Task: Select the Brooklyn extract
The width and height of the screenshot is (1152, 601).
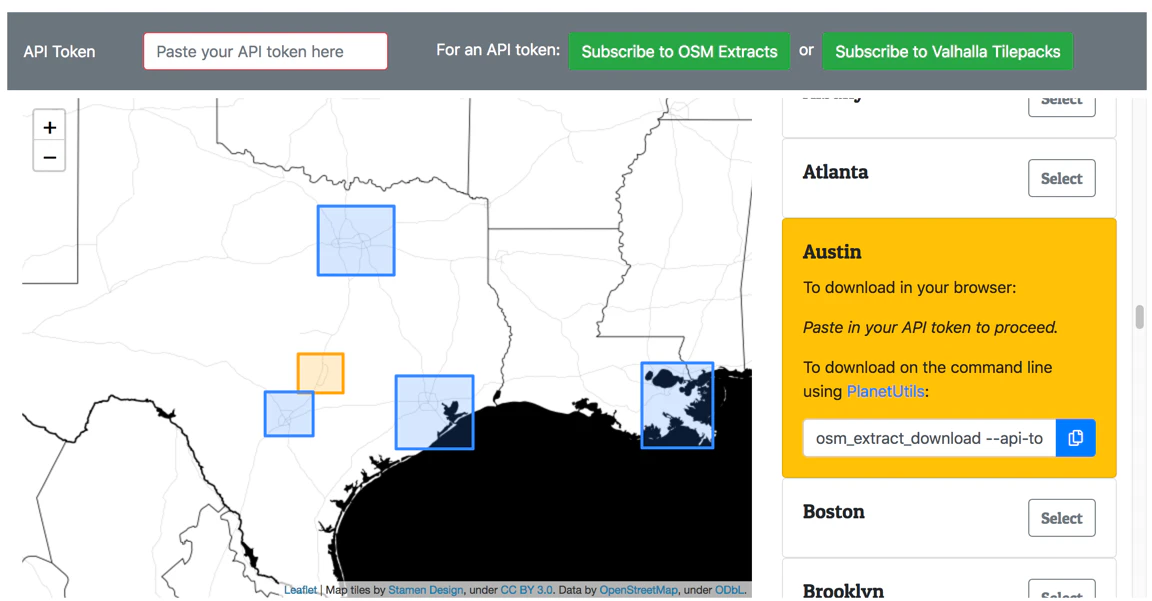Action: click(1062, 594)
